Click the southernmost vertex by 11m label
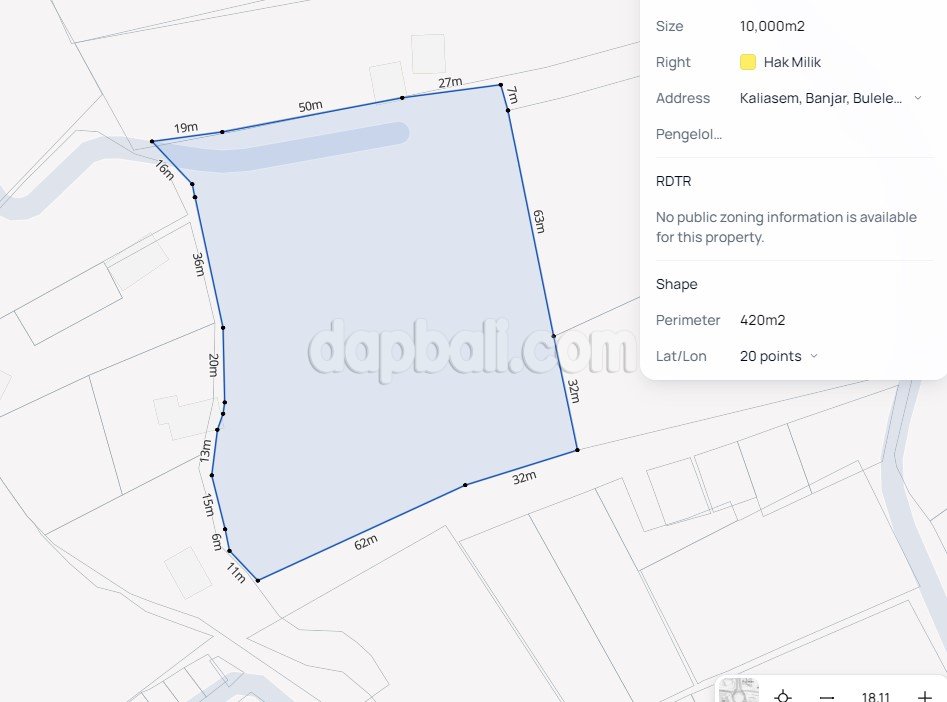947x702 pixels. 258,581
